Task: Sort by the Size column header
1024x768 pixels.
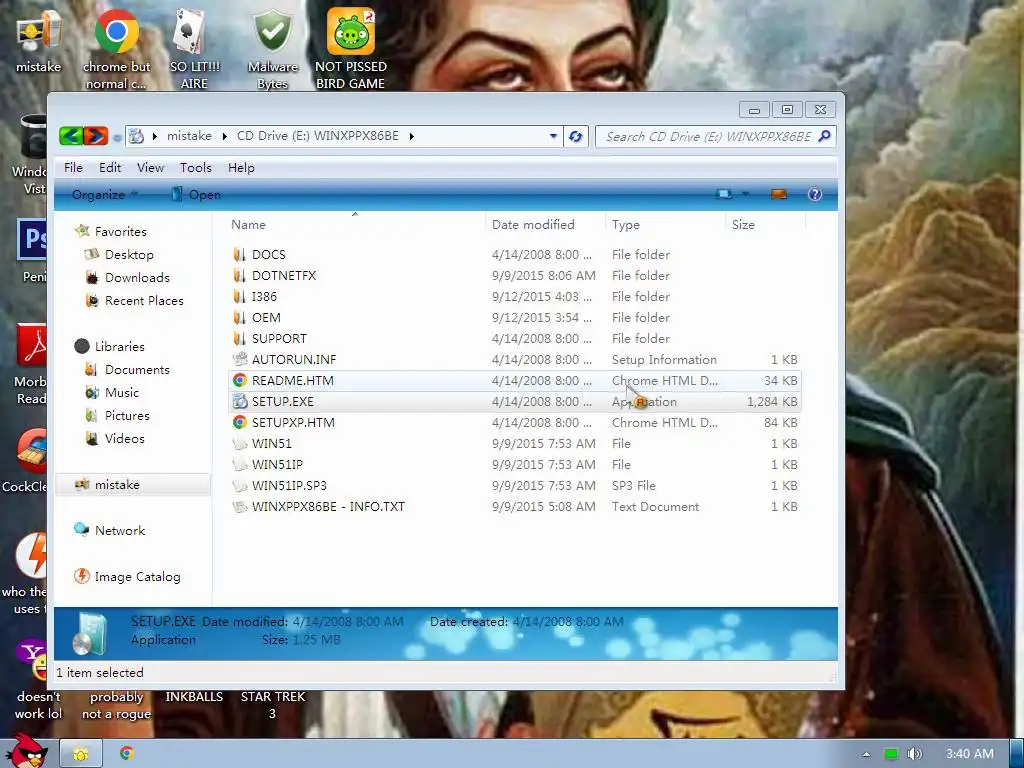Action: [x=743, y=225]
